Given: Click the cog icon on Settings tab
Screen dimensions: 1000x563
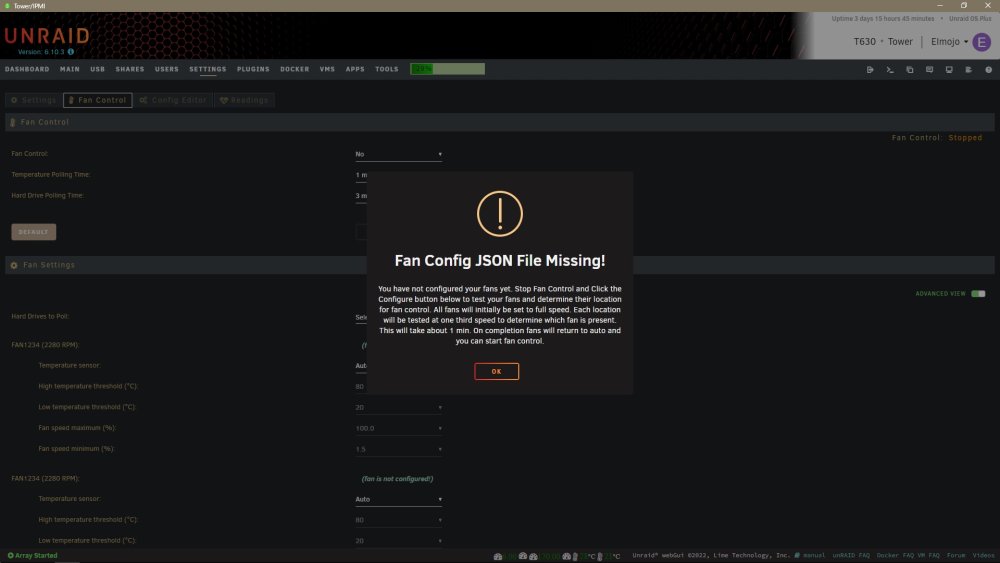Looking at the screenshot, I should [x=14, y=100].
